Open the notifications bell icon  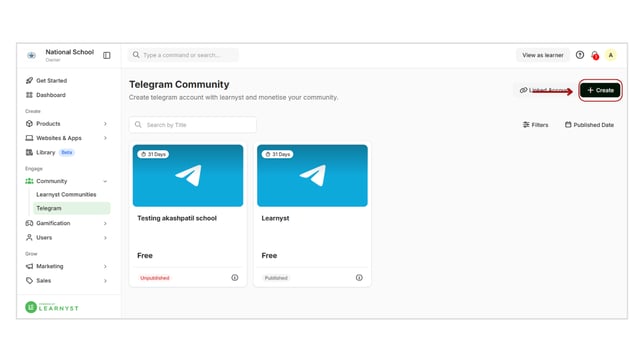(595, 55)
